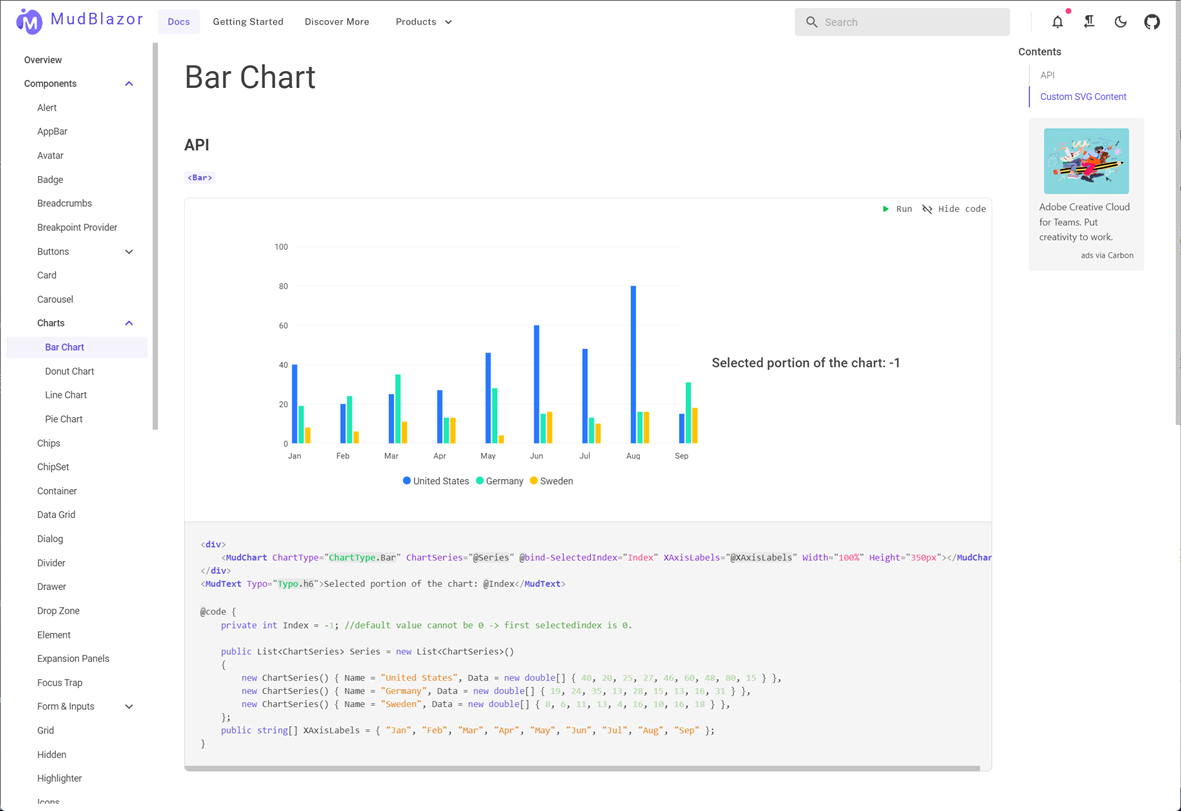This screenshot has width=1181, height=811.
Task: Click the search magnifier icon
Action: click(x=812, y=22)
